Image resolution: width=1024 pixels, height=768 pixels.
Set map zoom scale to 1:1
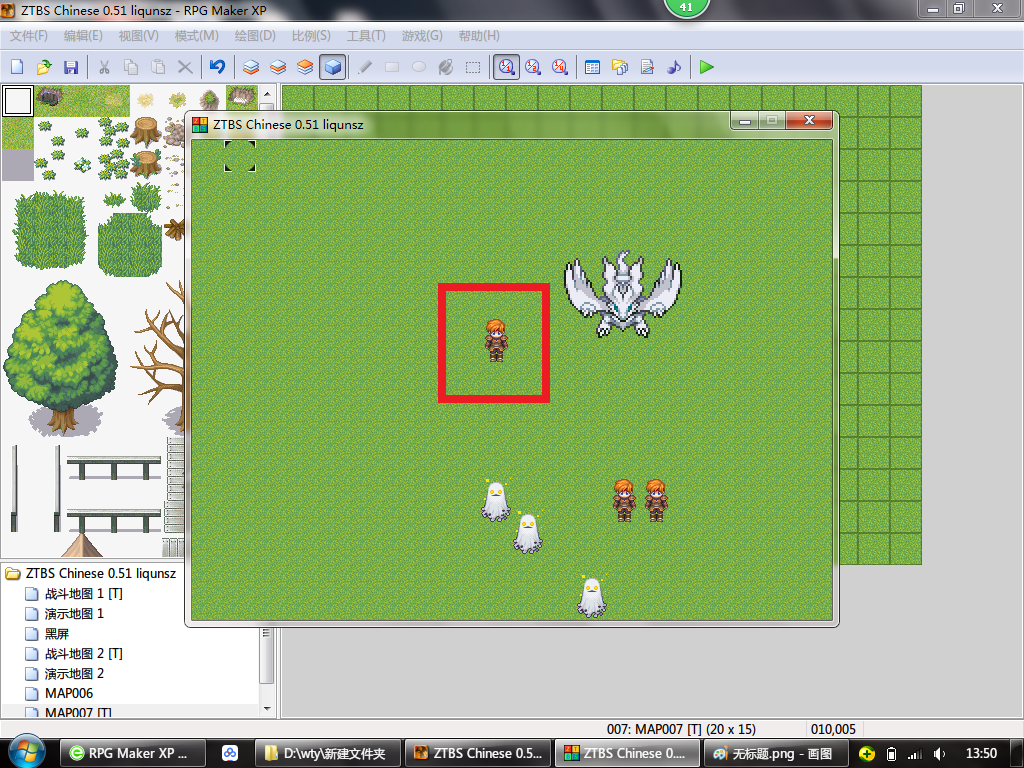506,67
